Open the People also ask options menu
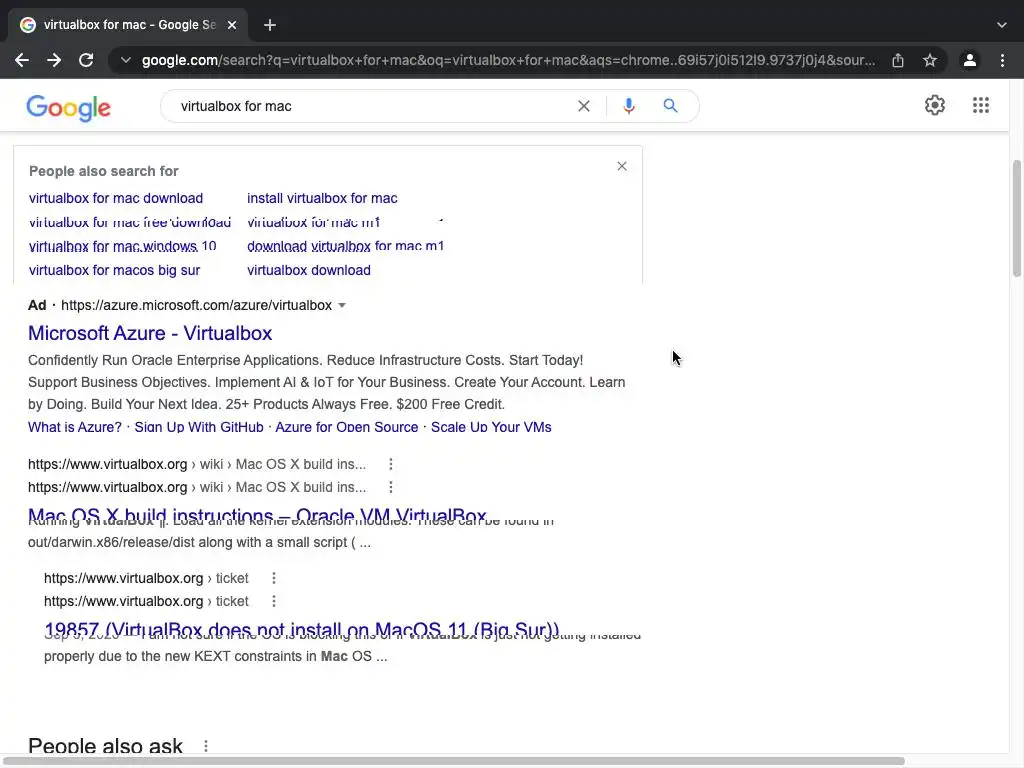 [206, 746]
